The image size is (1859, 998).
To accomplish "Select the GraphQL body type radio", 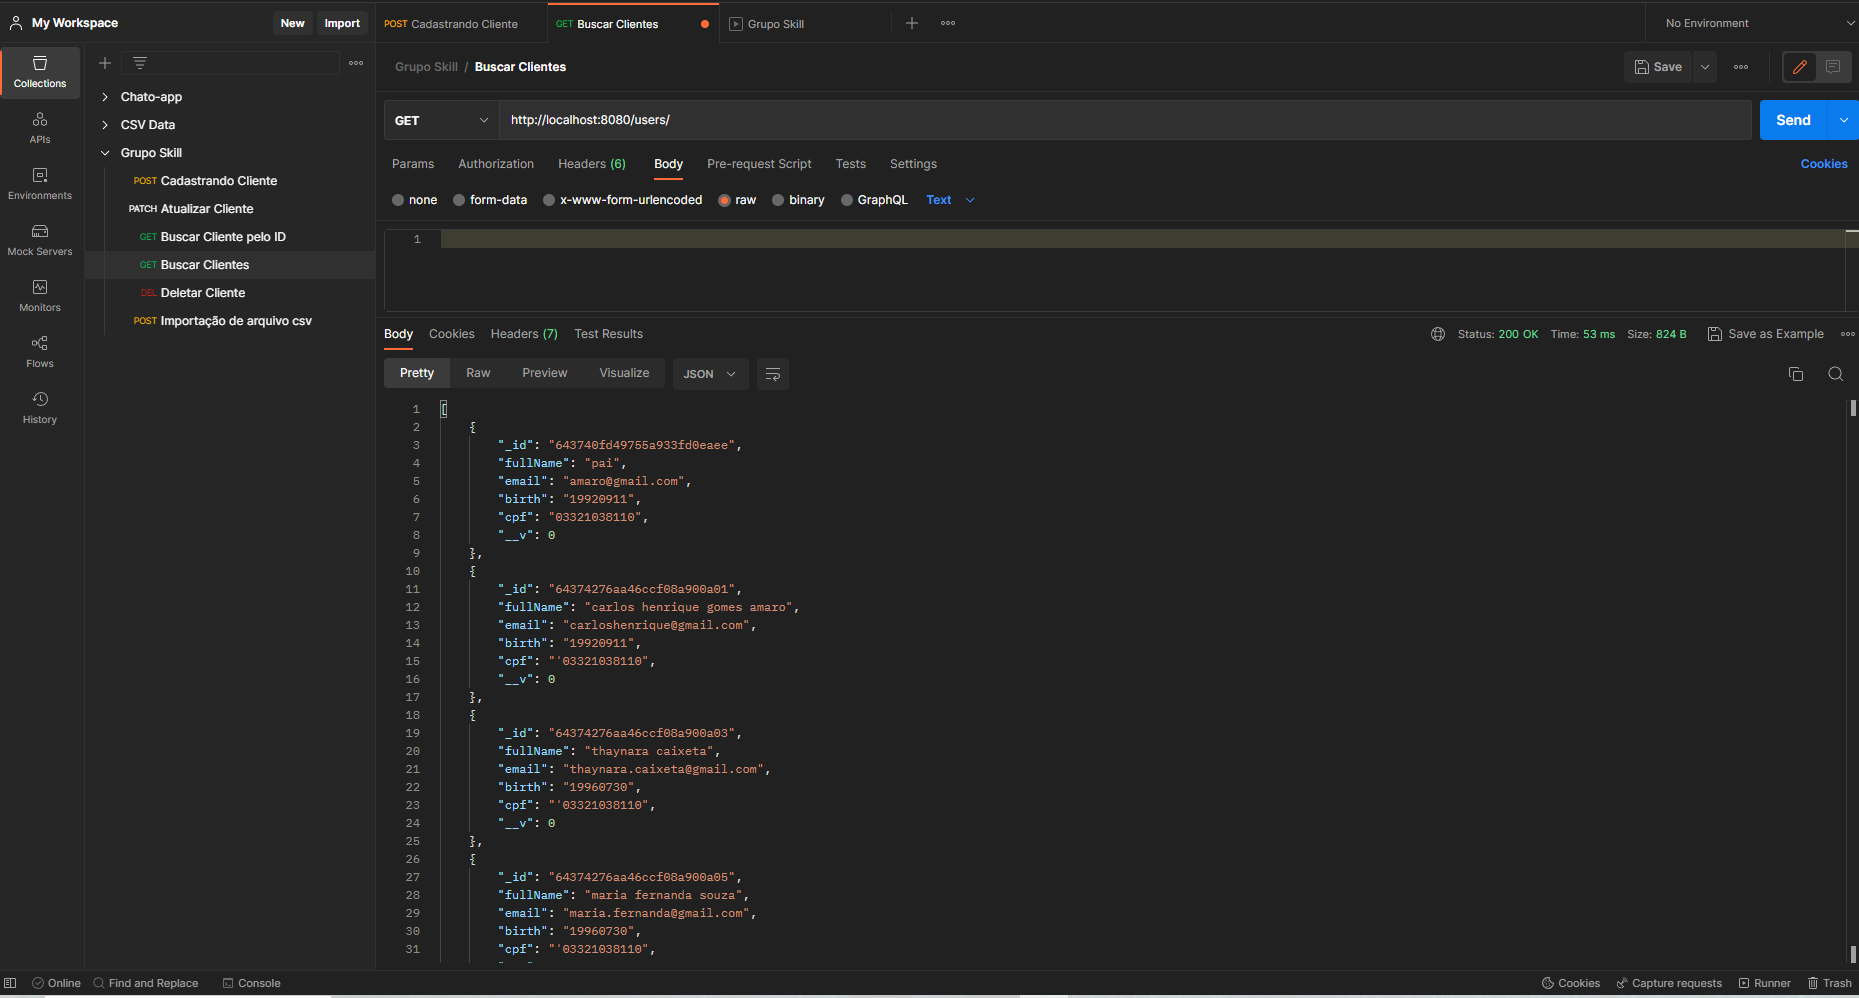I will pyautogui.click(x=847, y=200).
